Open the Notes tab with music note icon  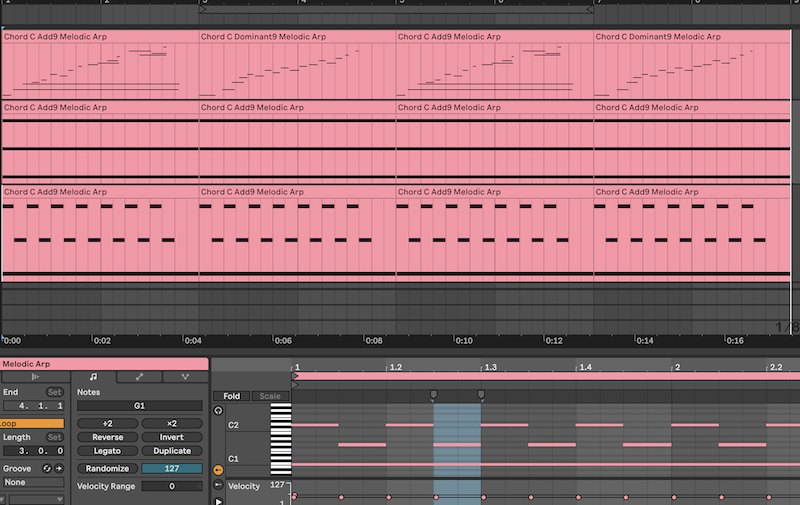pyautogui.click(x=93, y=377)
